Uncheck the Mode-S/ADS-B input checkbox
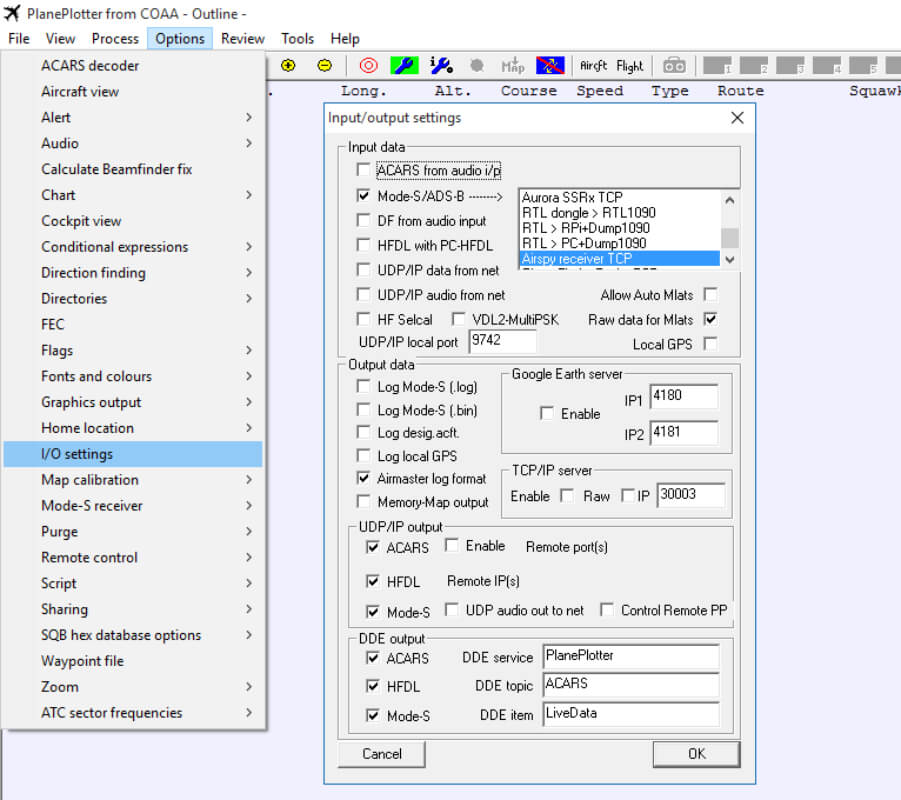901x800 pixels. [363, 195]
